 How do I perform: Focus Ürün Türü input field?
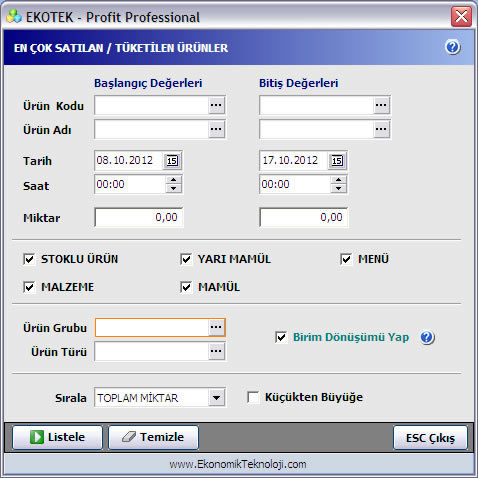pos(152,351)
